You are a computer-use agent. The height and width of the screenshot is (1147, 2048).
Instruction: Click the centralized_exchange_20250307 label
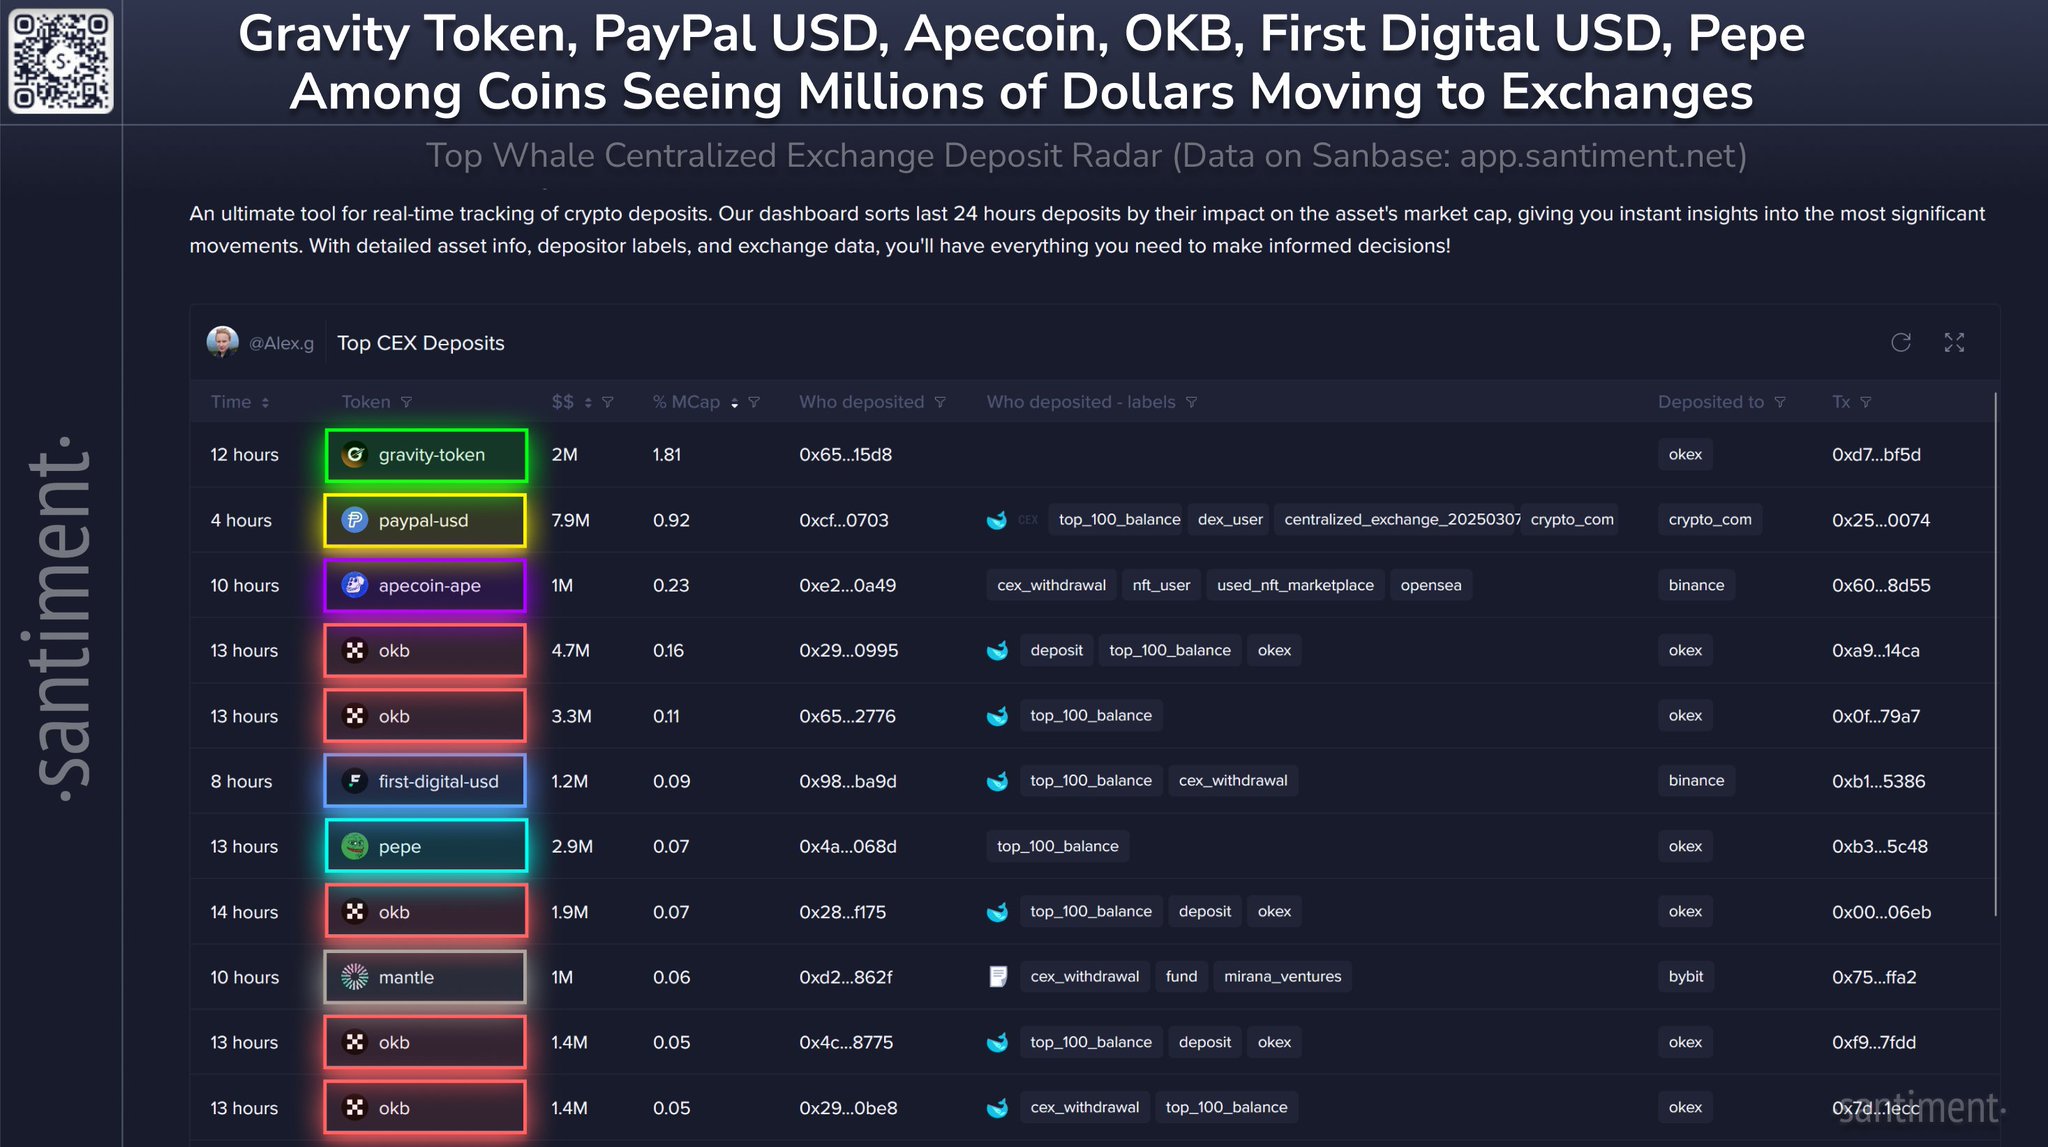(1399, 520)
